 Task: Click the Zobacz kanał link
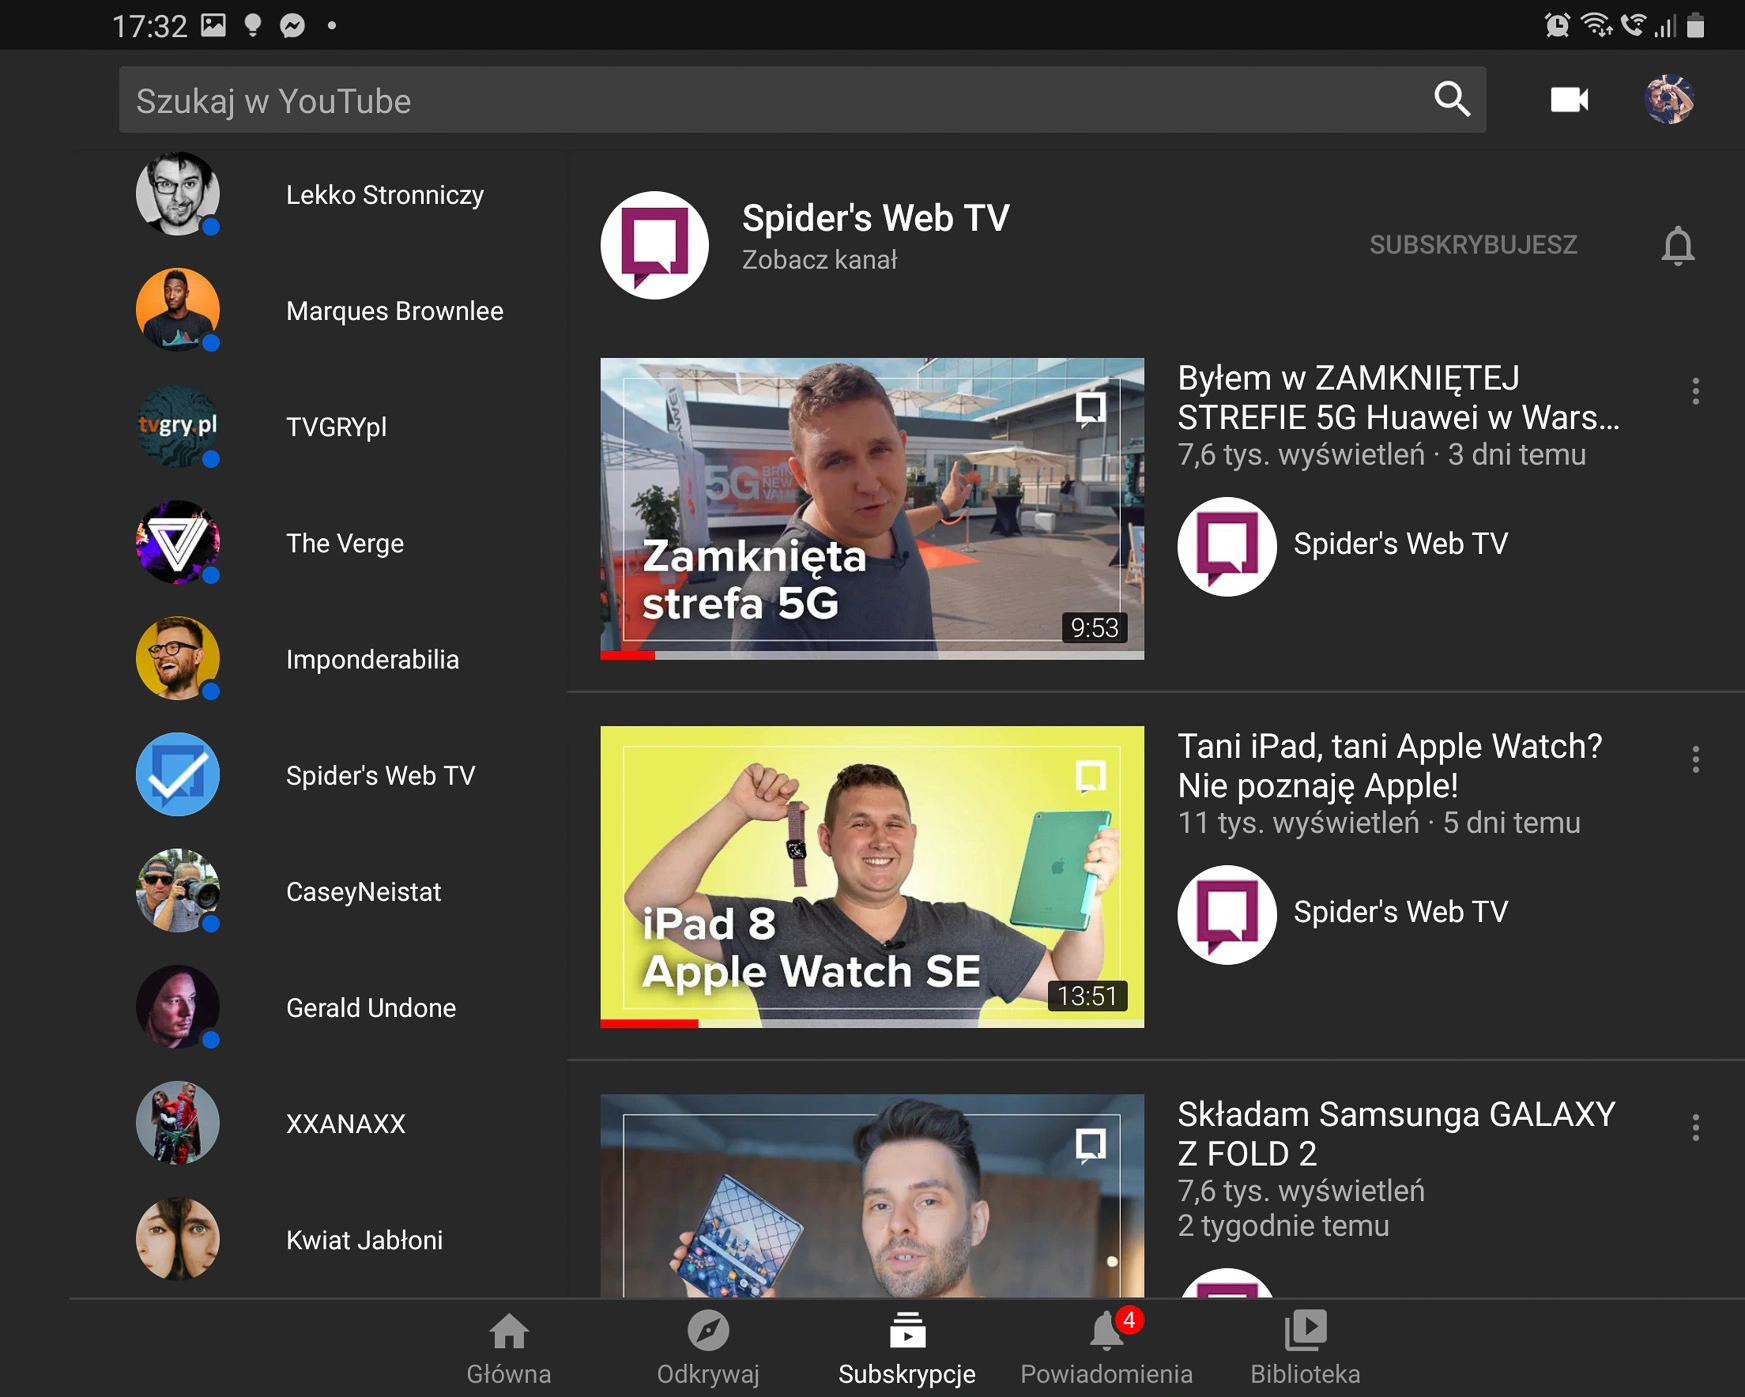click(819, 260)
